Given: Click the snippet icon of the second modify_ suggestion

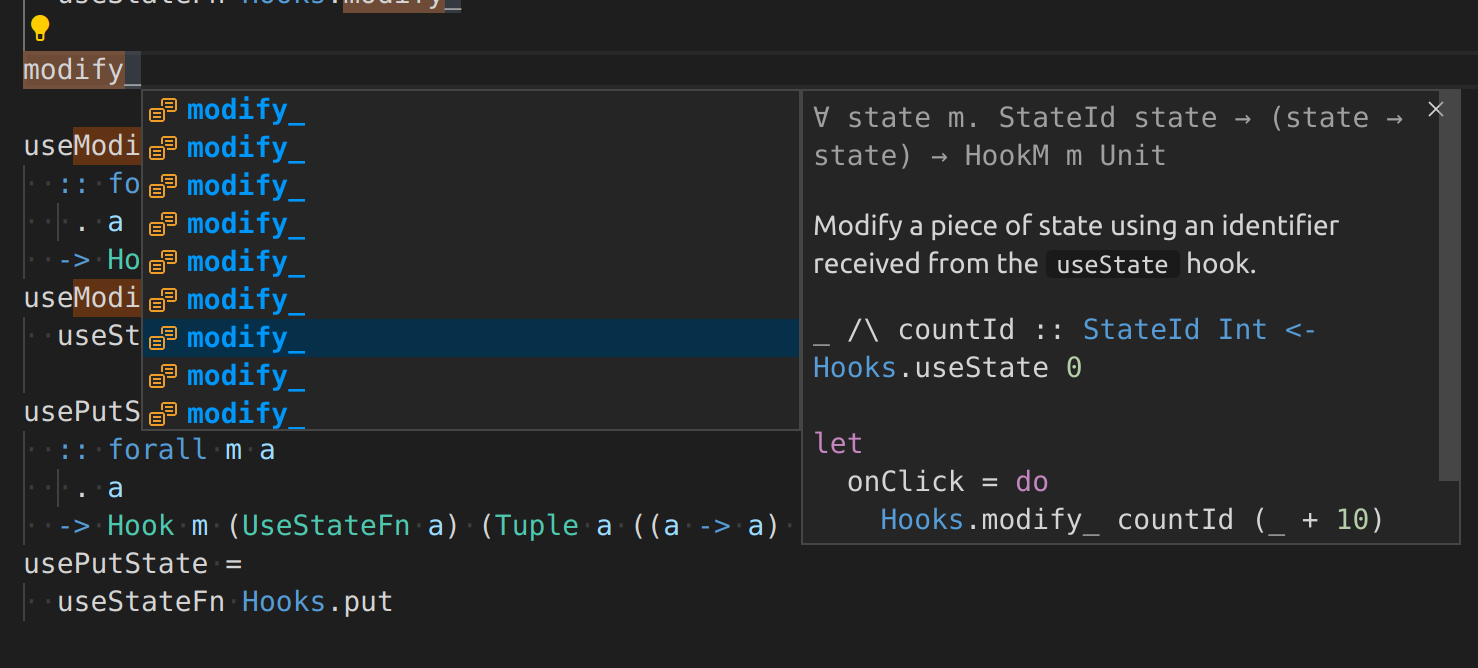Looking at the screenshot, I should [x=162, y=147].
